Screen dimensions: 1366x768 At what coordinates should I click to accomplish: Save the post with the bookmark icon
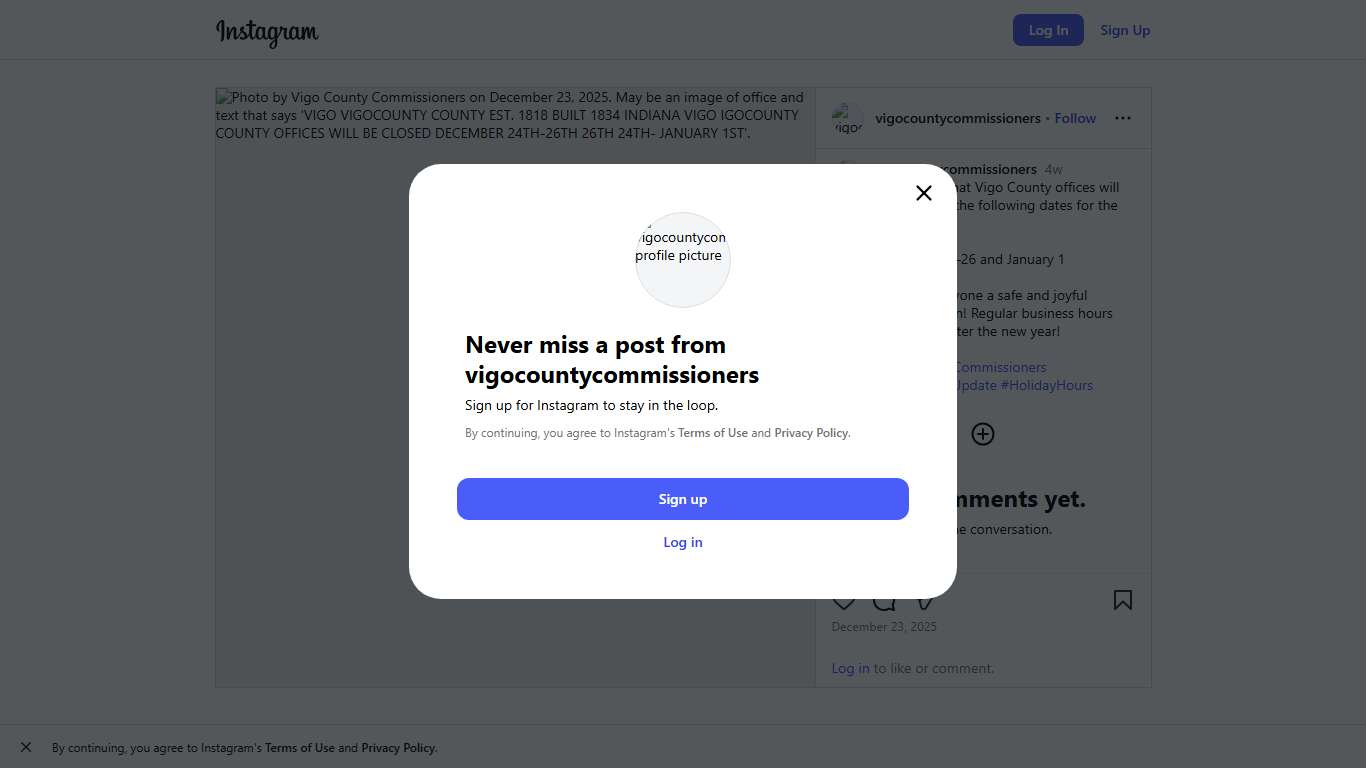coord(1123,600)
